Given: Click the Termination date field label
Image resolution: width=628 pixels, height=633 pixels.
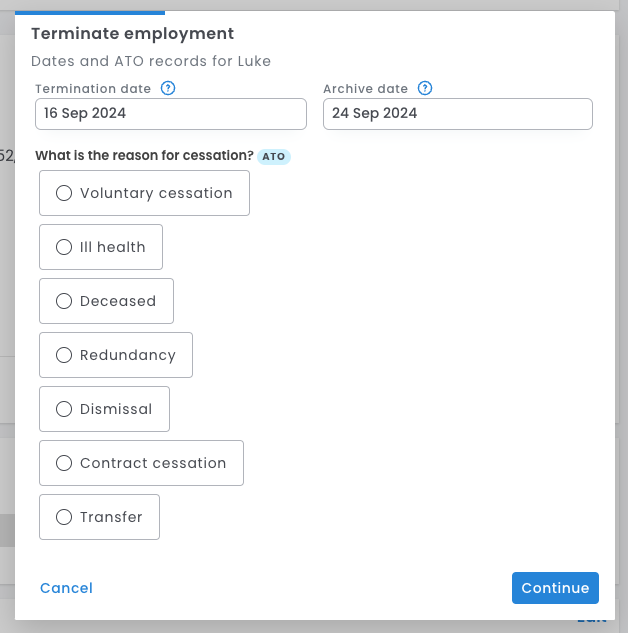Looking at the screenshot, I should click(x=93, y=89).
